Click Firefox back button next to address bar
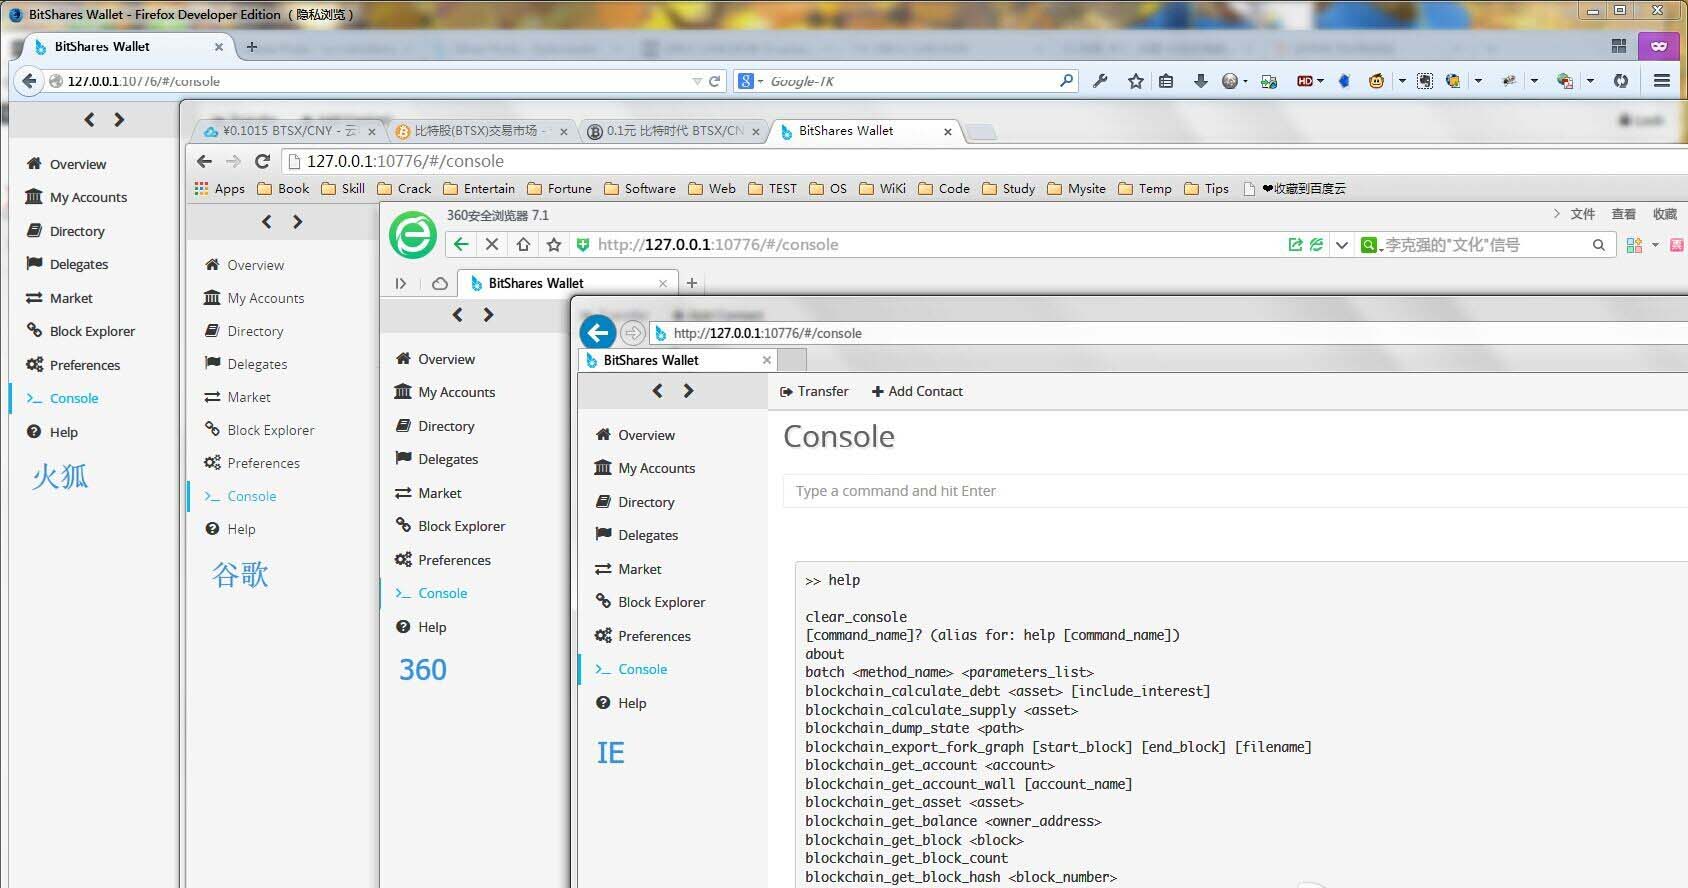This screenshot has height=888, width=1688. 29,81
